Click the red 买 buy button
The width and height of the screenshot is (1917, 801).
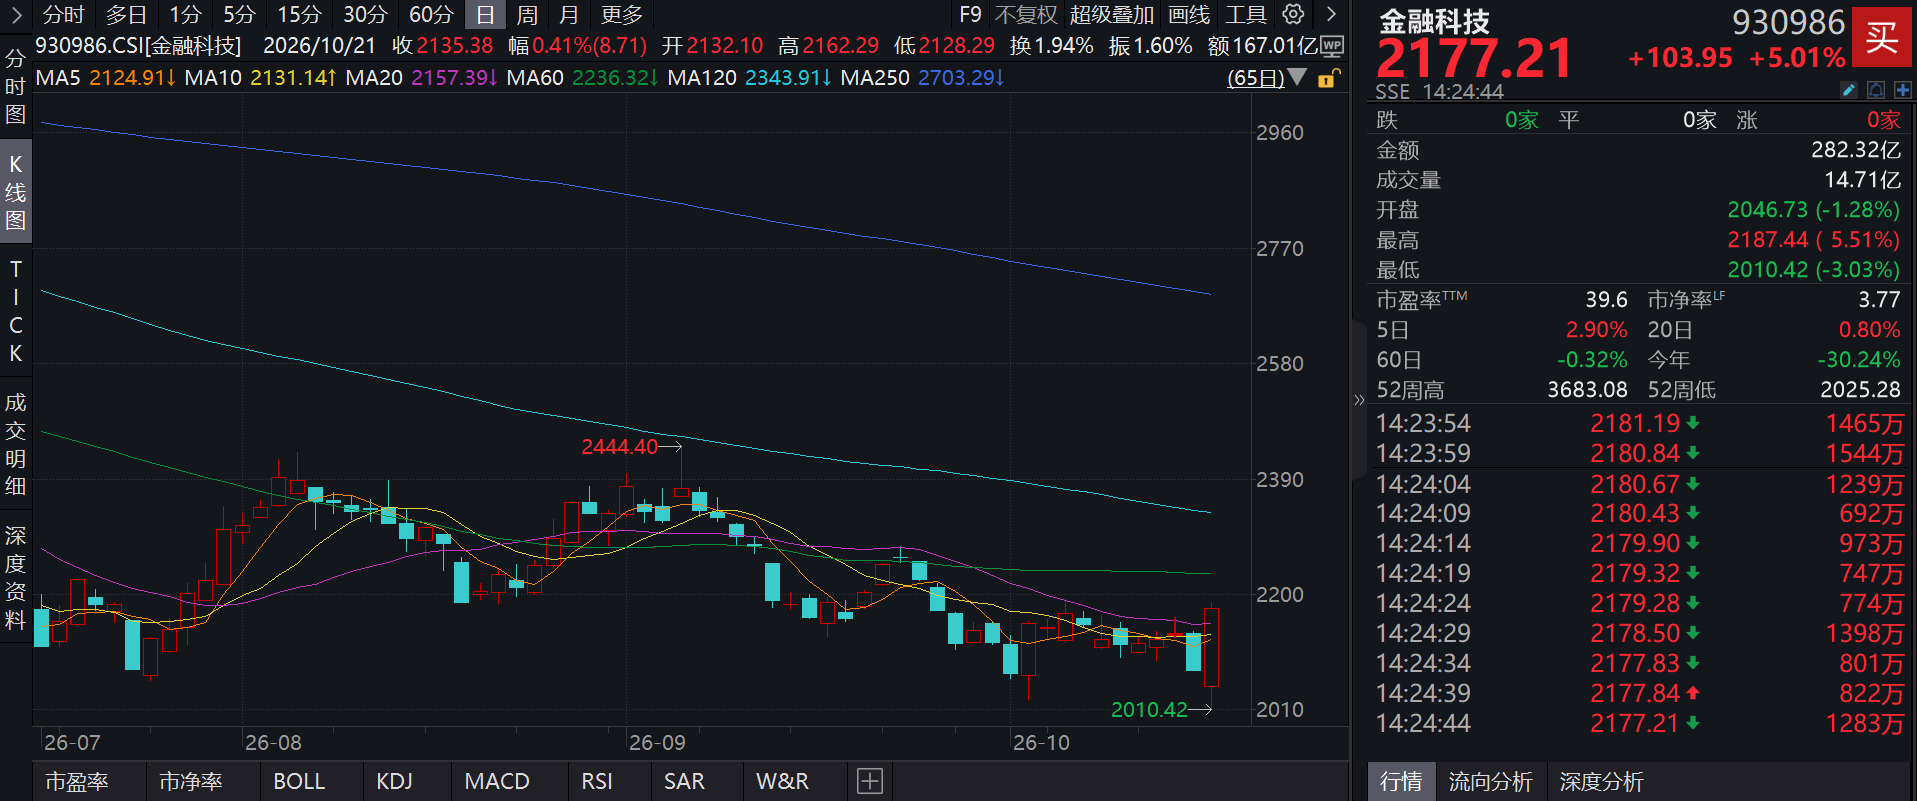(x=1881, y=38)
